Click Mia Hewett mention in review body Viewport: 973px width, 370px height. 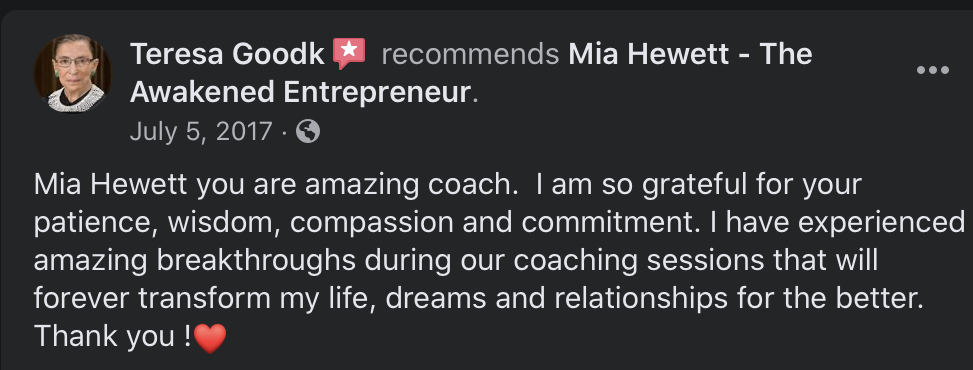click(112, 184)
